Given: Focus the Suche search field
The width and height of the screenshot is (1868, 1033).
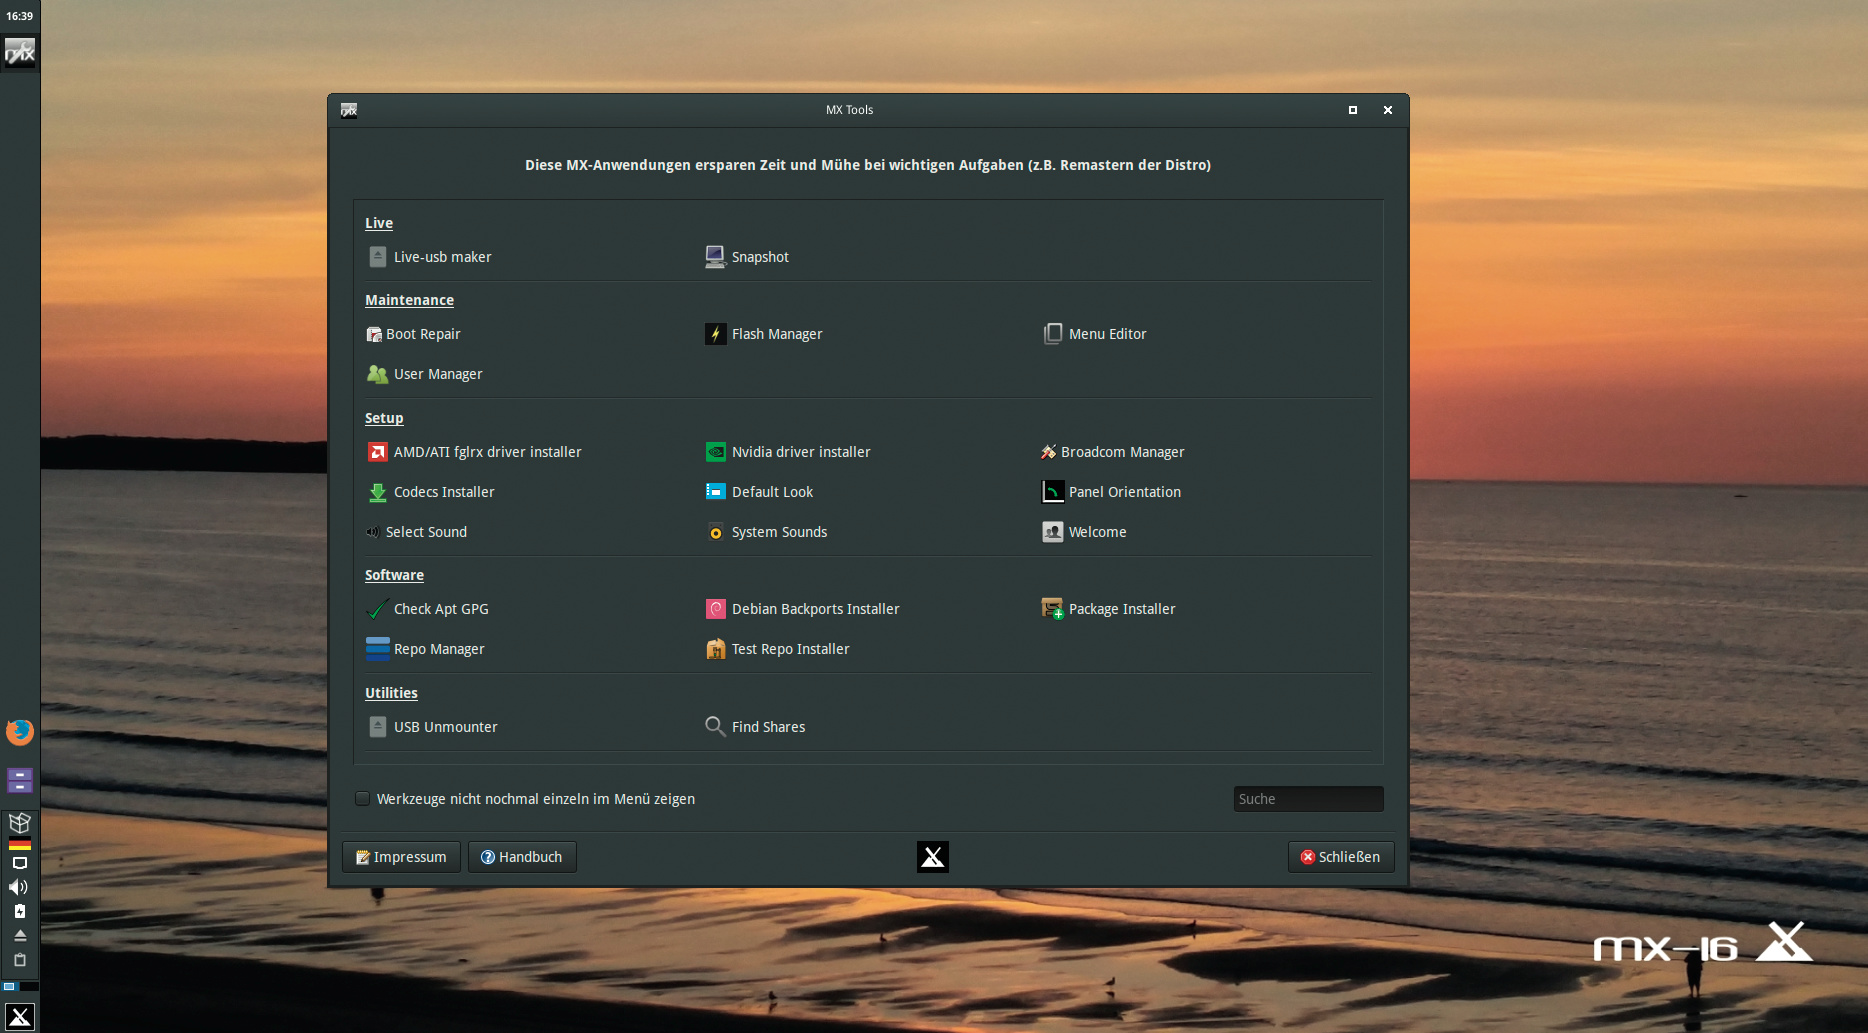Looking at the screenshot, I should click(x=1308, y=799).
